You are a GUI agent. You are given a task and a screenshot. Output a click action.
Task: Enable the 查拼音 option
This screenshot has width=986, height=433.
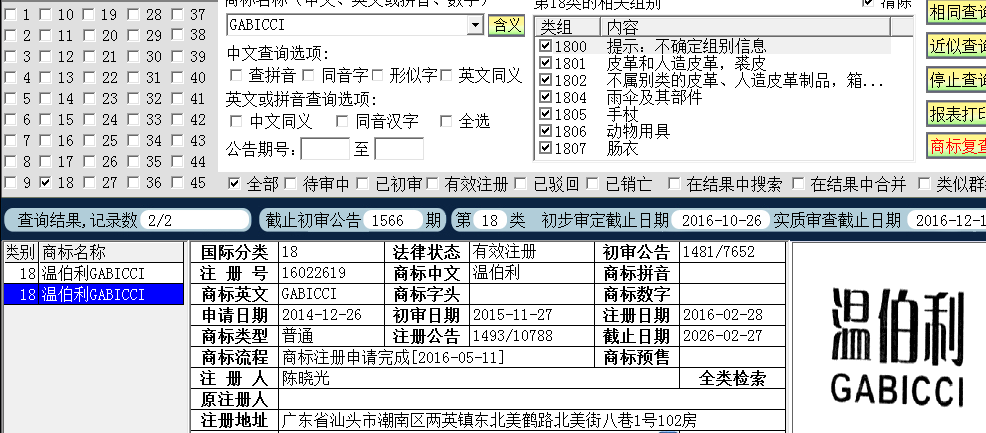pos(236,75)
